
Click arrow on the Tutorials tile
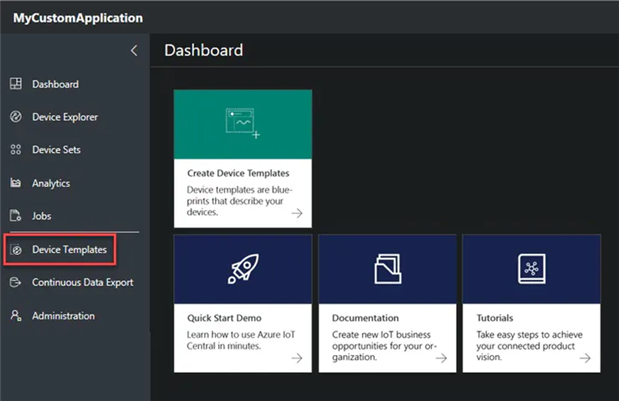point(585,358)
